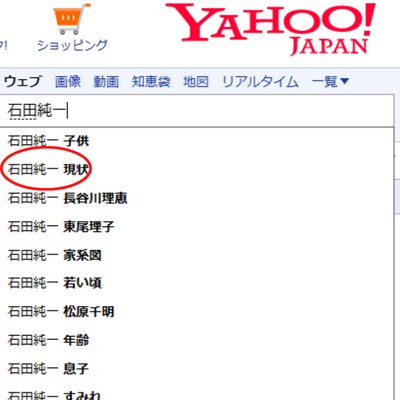Expand the 一覧 dropdown menu
This screenshot has height=400, width=400.
330,81
